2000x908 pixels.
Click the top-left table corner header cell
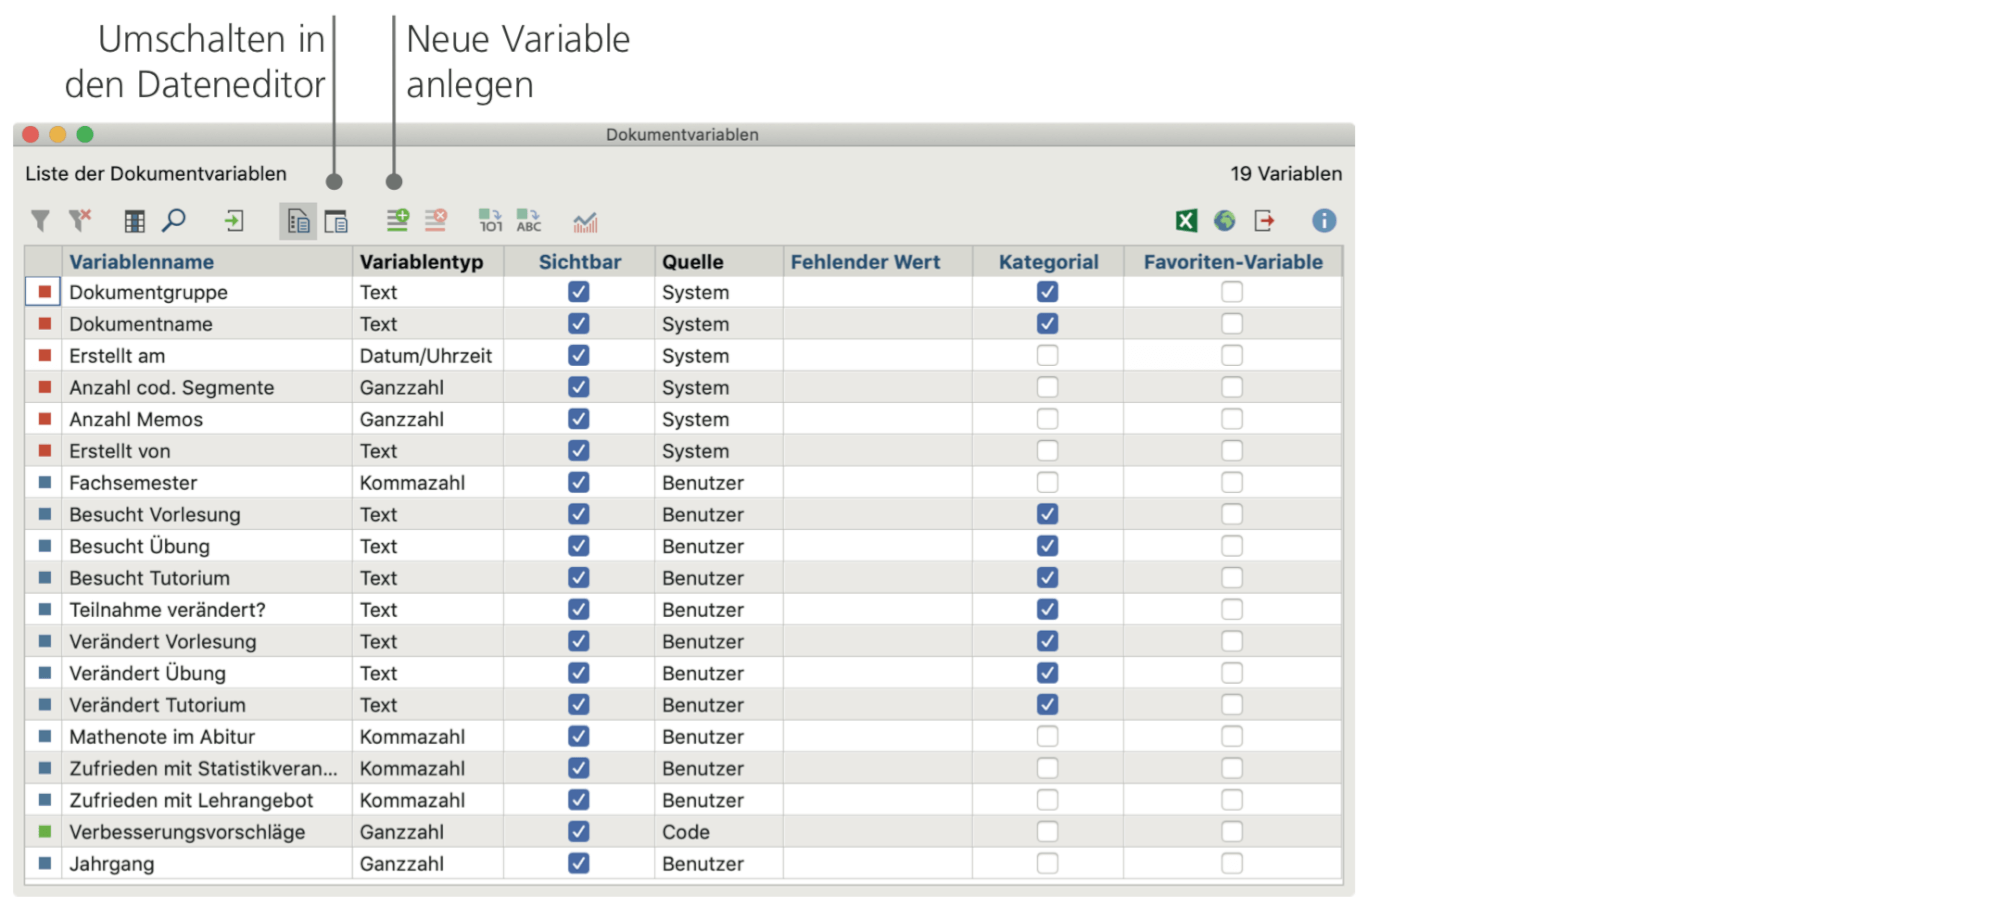pos(43,262)
